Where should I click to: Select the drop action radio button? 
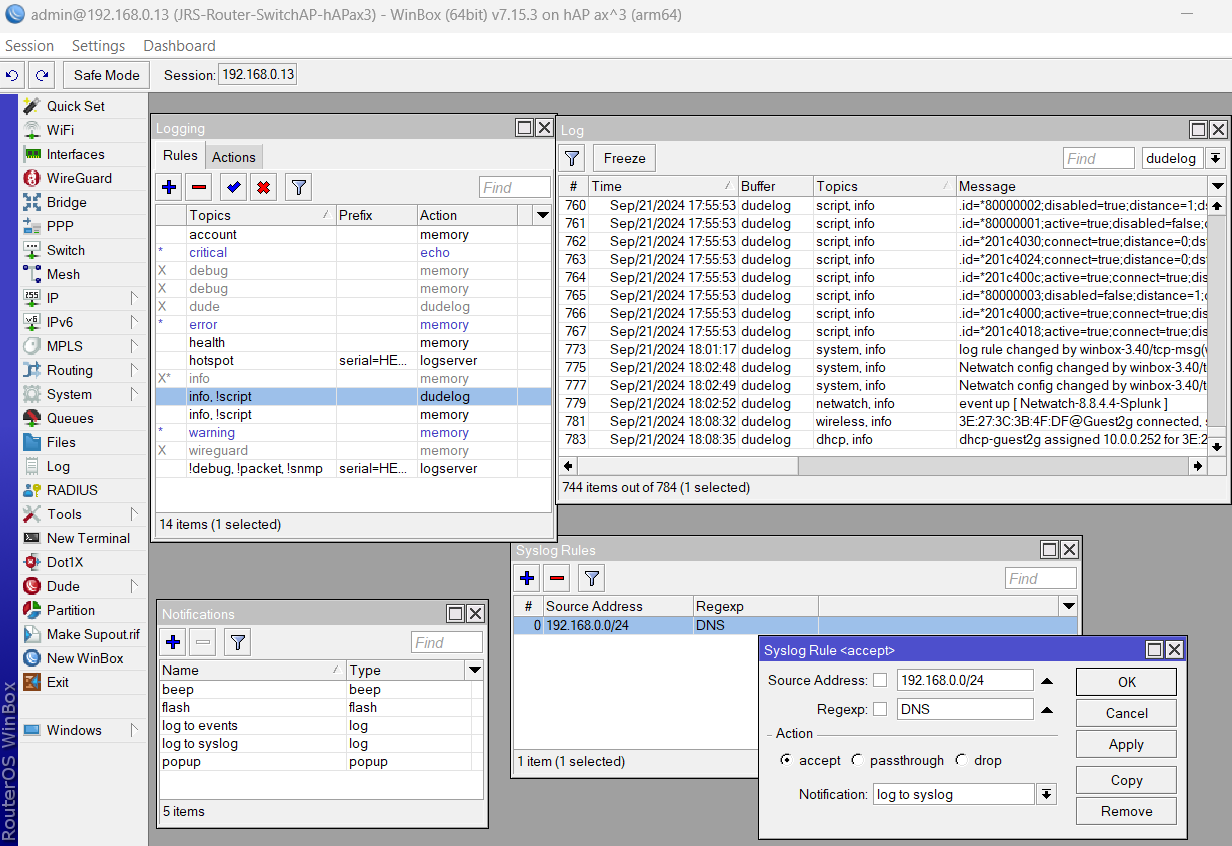pos(961,760)
